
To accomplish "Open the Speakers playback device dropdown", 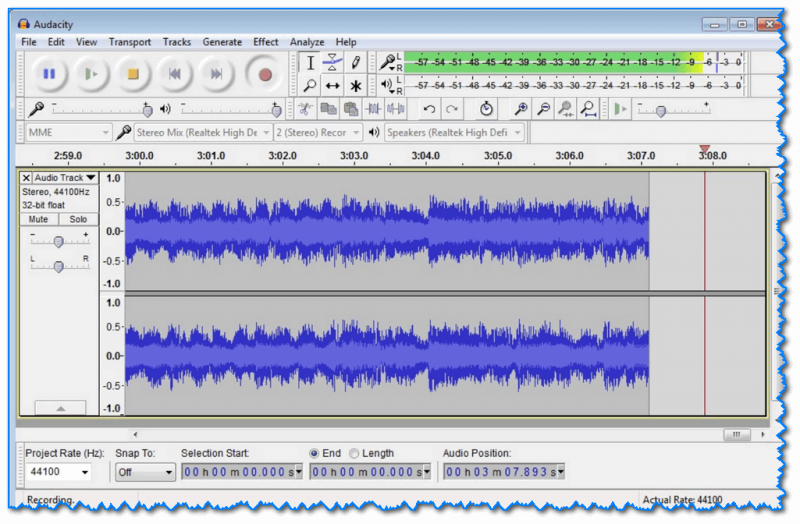I will [x=454, y=133].
